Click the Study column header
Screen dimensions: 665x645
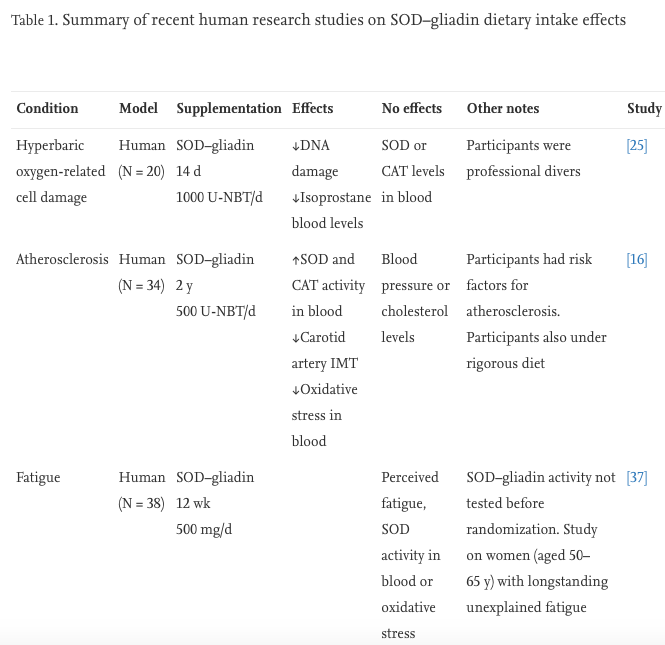pyautogui.click(x=644, y=108)
